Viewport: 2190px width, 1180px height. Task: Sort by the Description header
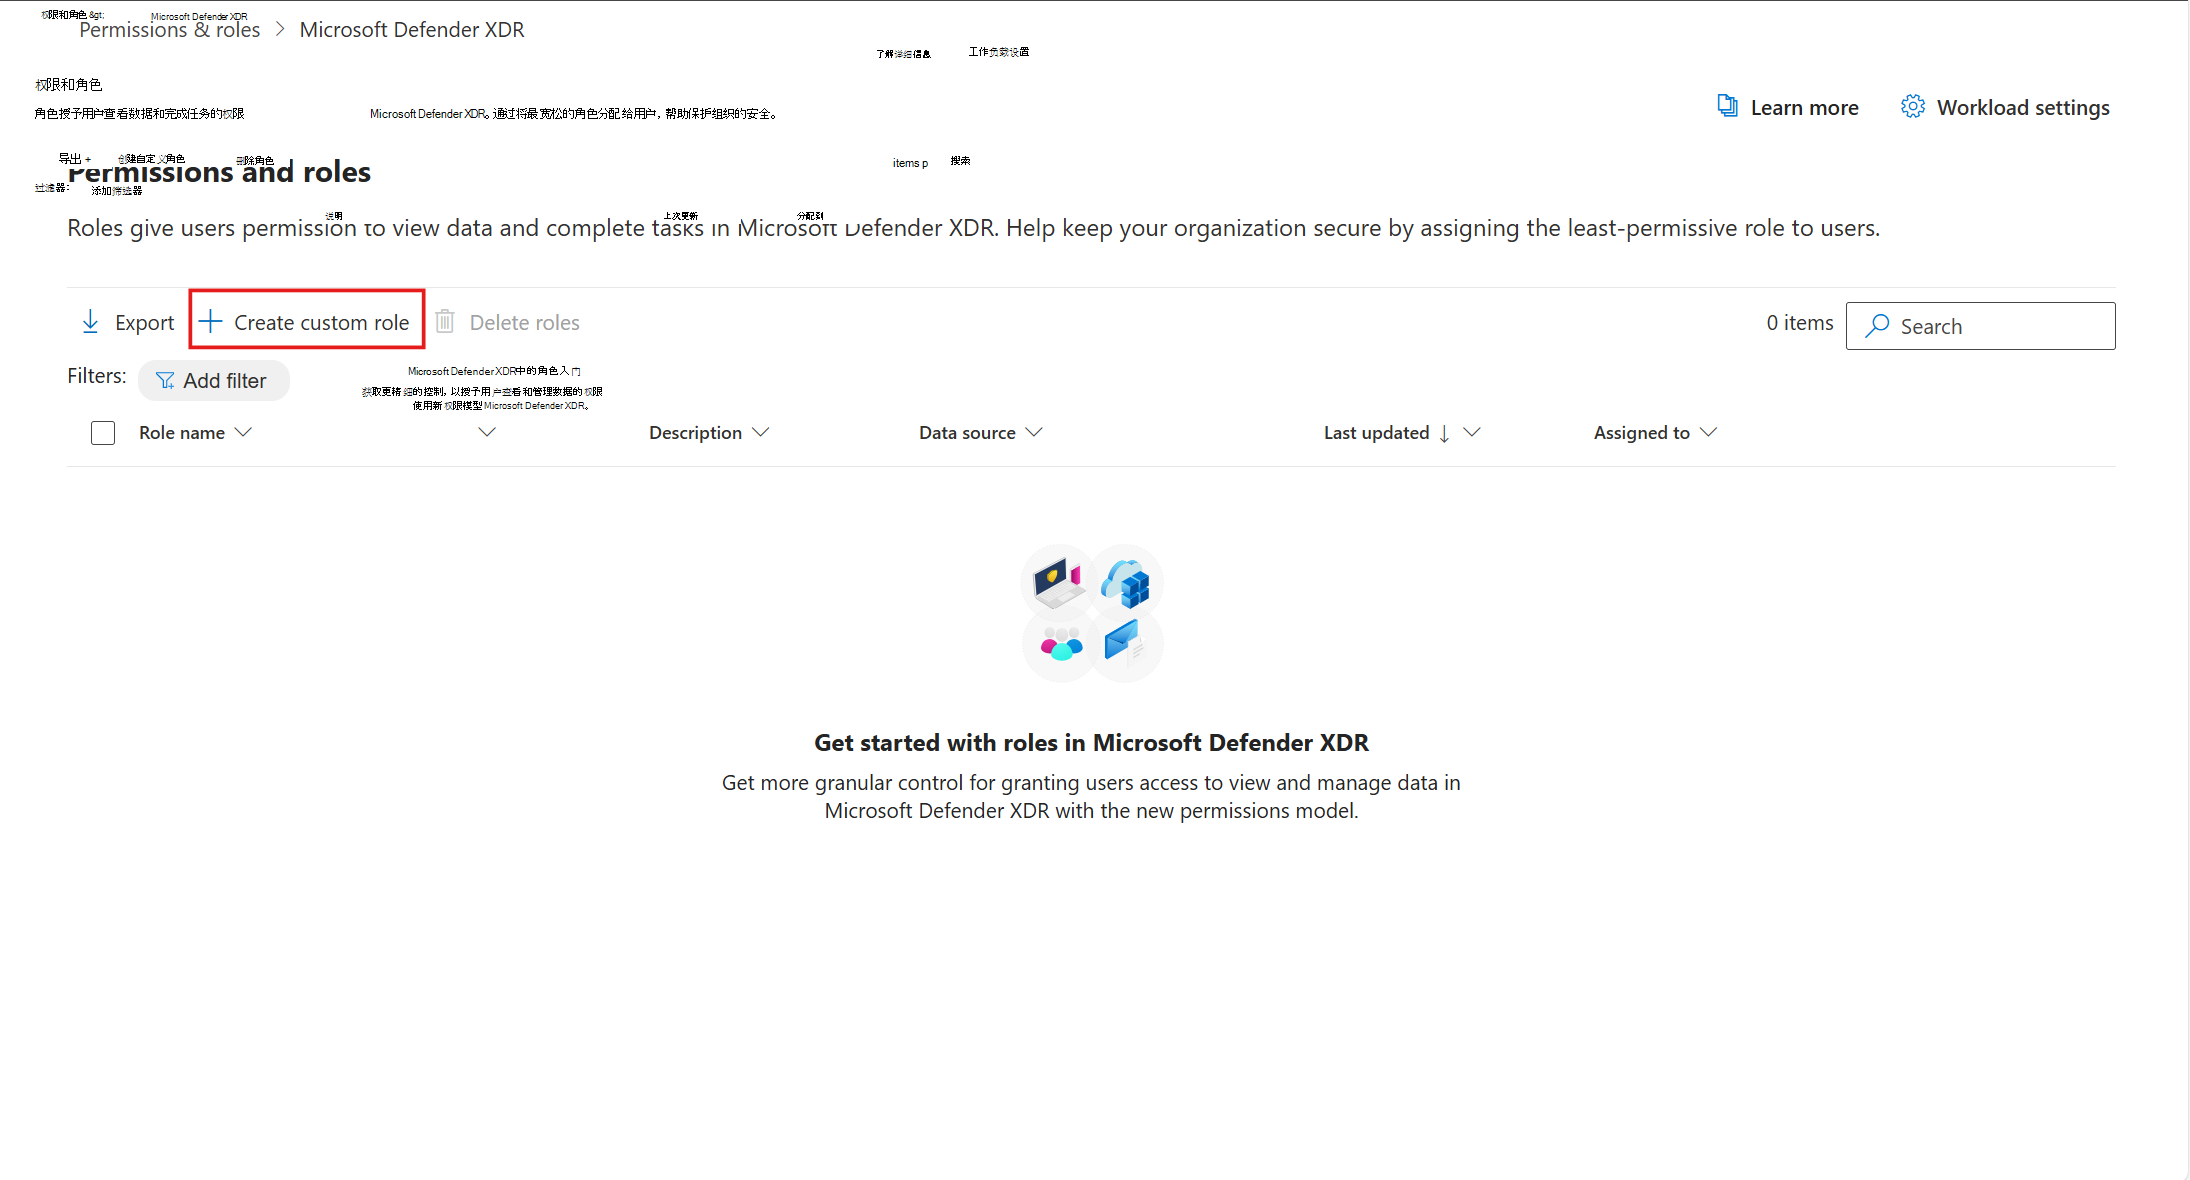pos(695,433)
